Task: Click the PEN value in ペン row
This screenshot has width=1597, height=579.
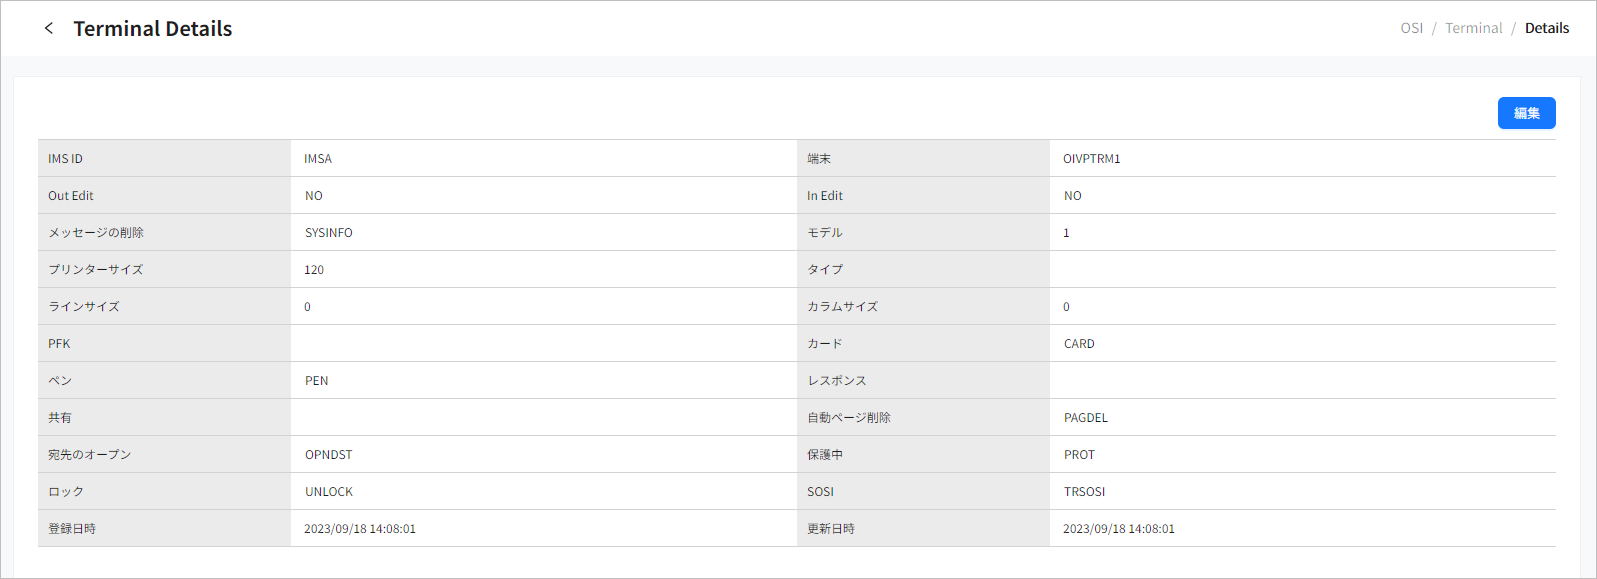Action: tap(316, 381)
